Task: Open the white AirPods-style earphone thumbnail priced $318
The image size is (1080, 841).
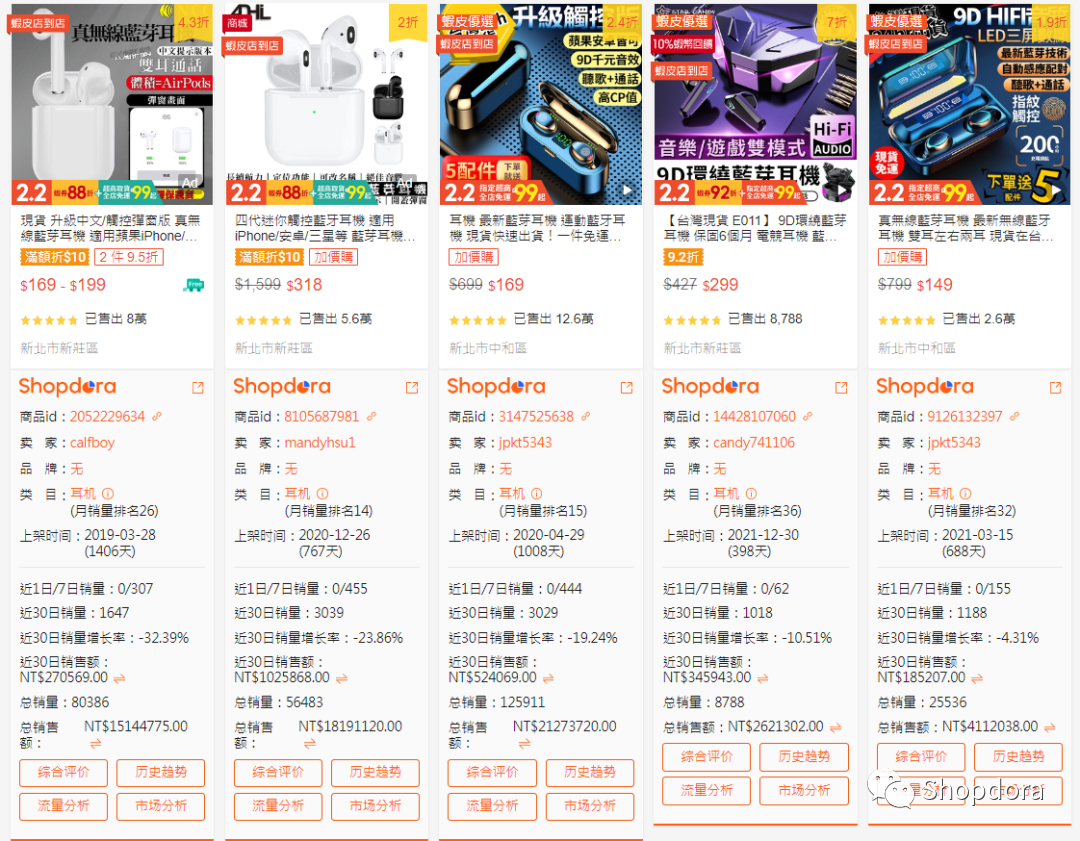Action: coord(326,104)
